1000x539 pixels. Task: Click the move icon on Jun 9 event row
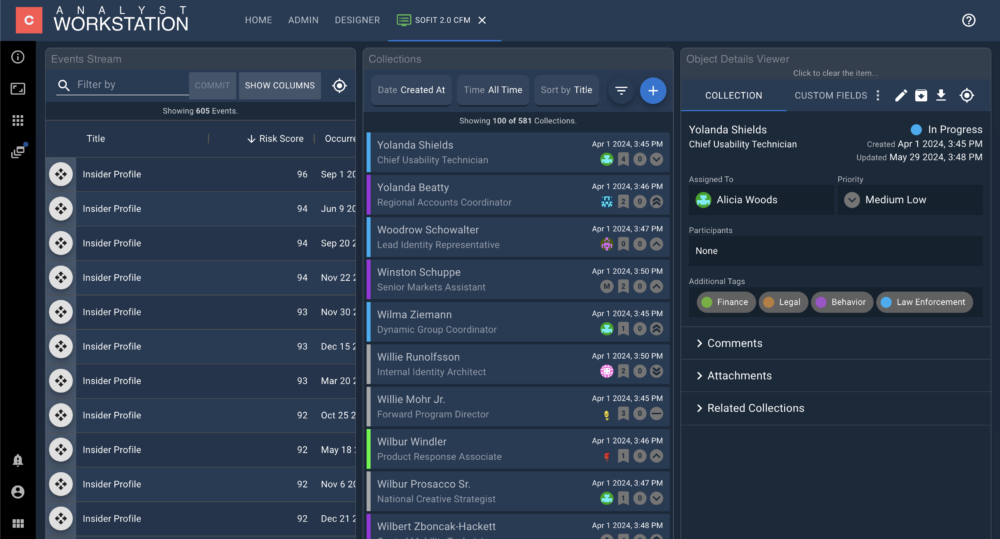click(61, 209)
